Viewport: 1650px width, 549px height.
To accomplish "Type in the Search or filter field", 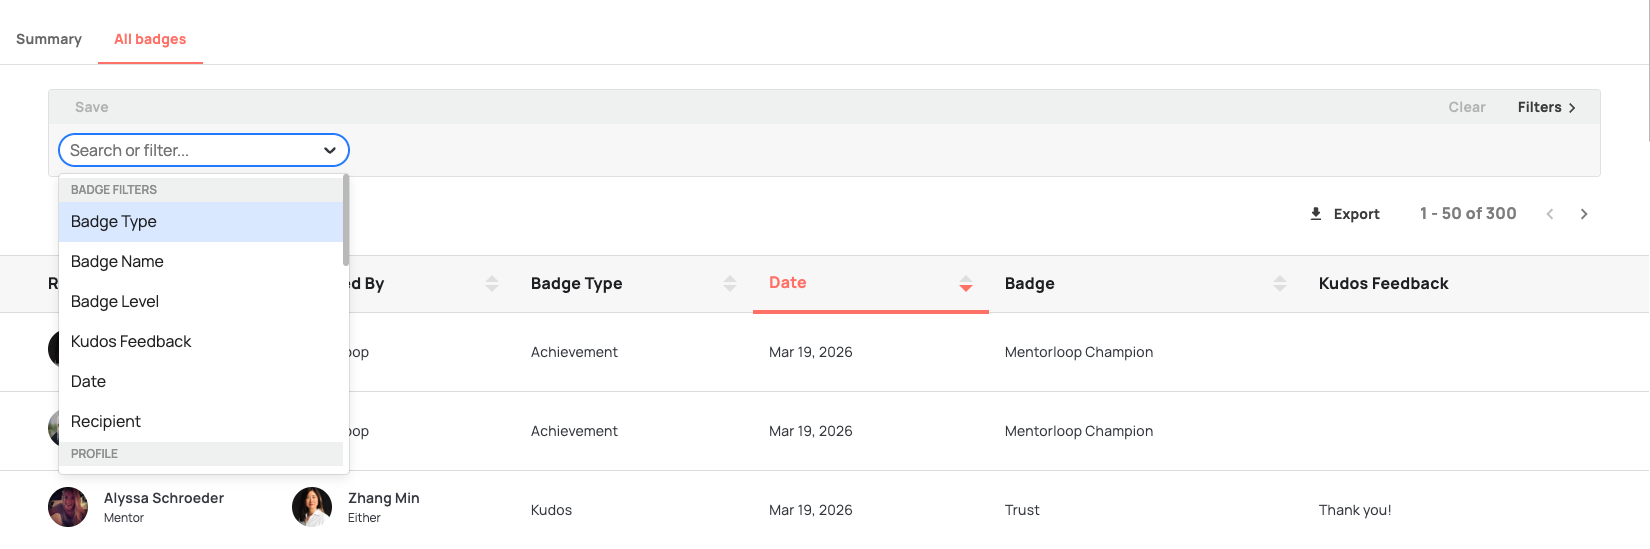I will pyautogui.click(x=190, y=151).
